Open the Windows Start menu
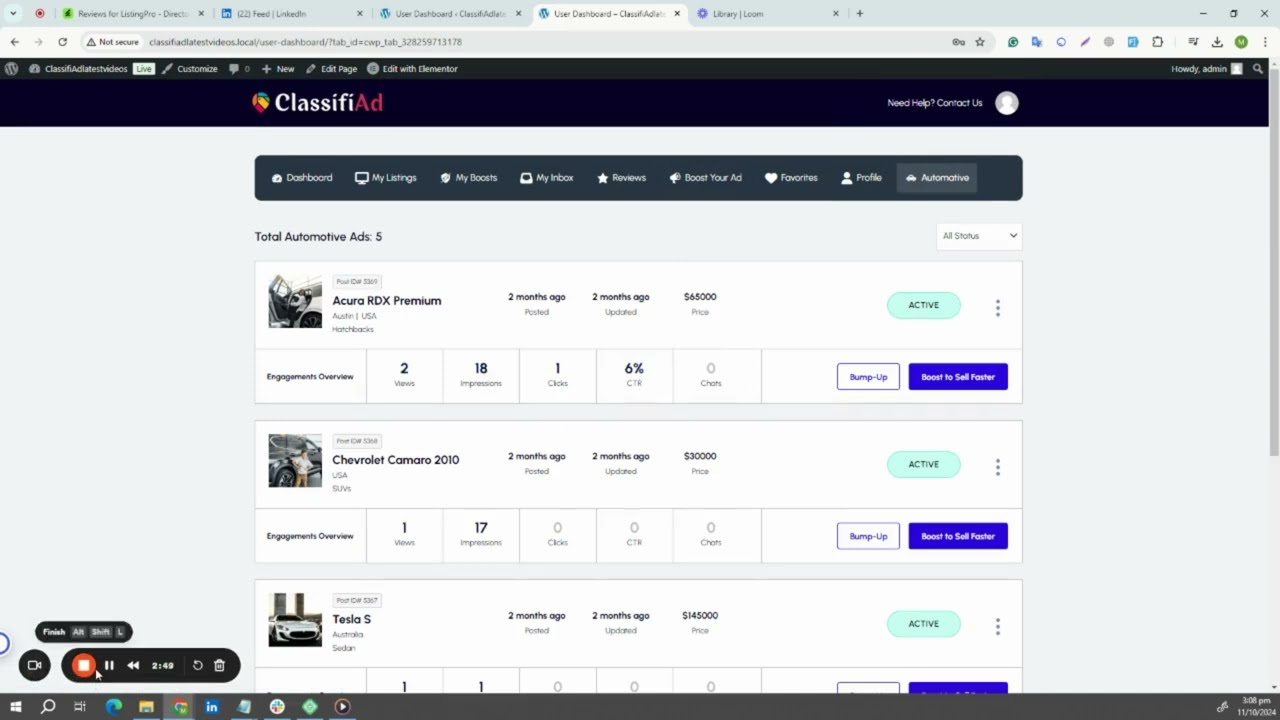1280x720 pixels. [x=15, y=706]
